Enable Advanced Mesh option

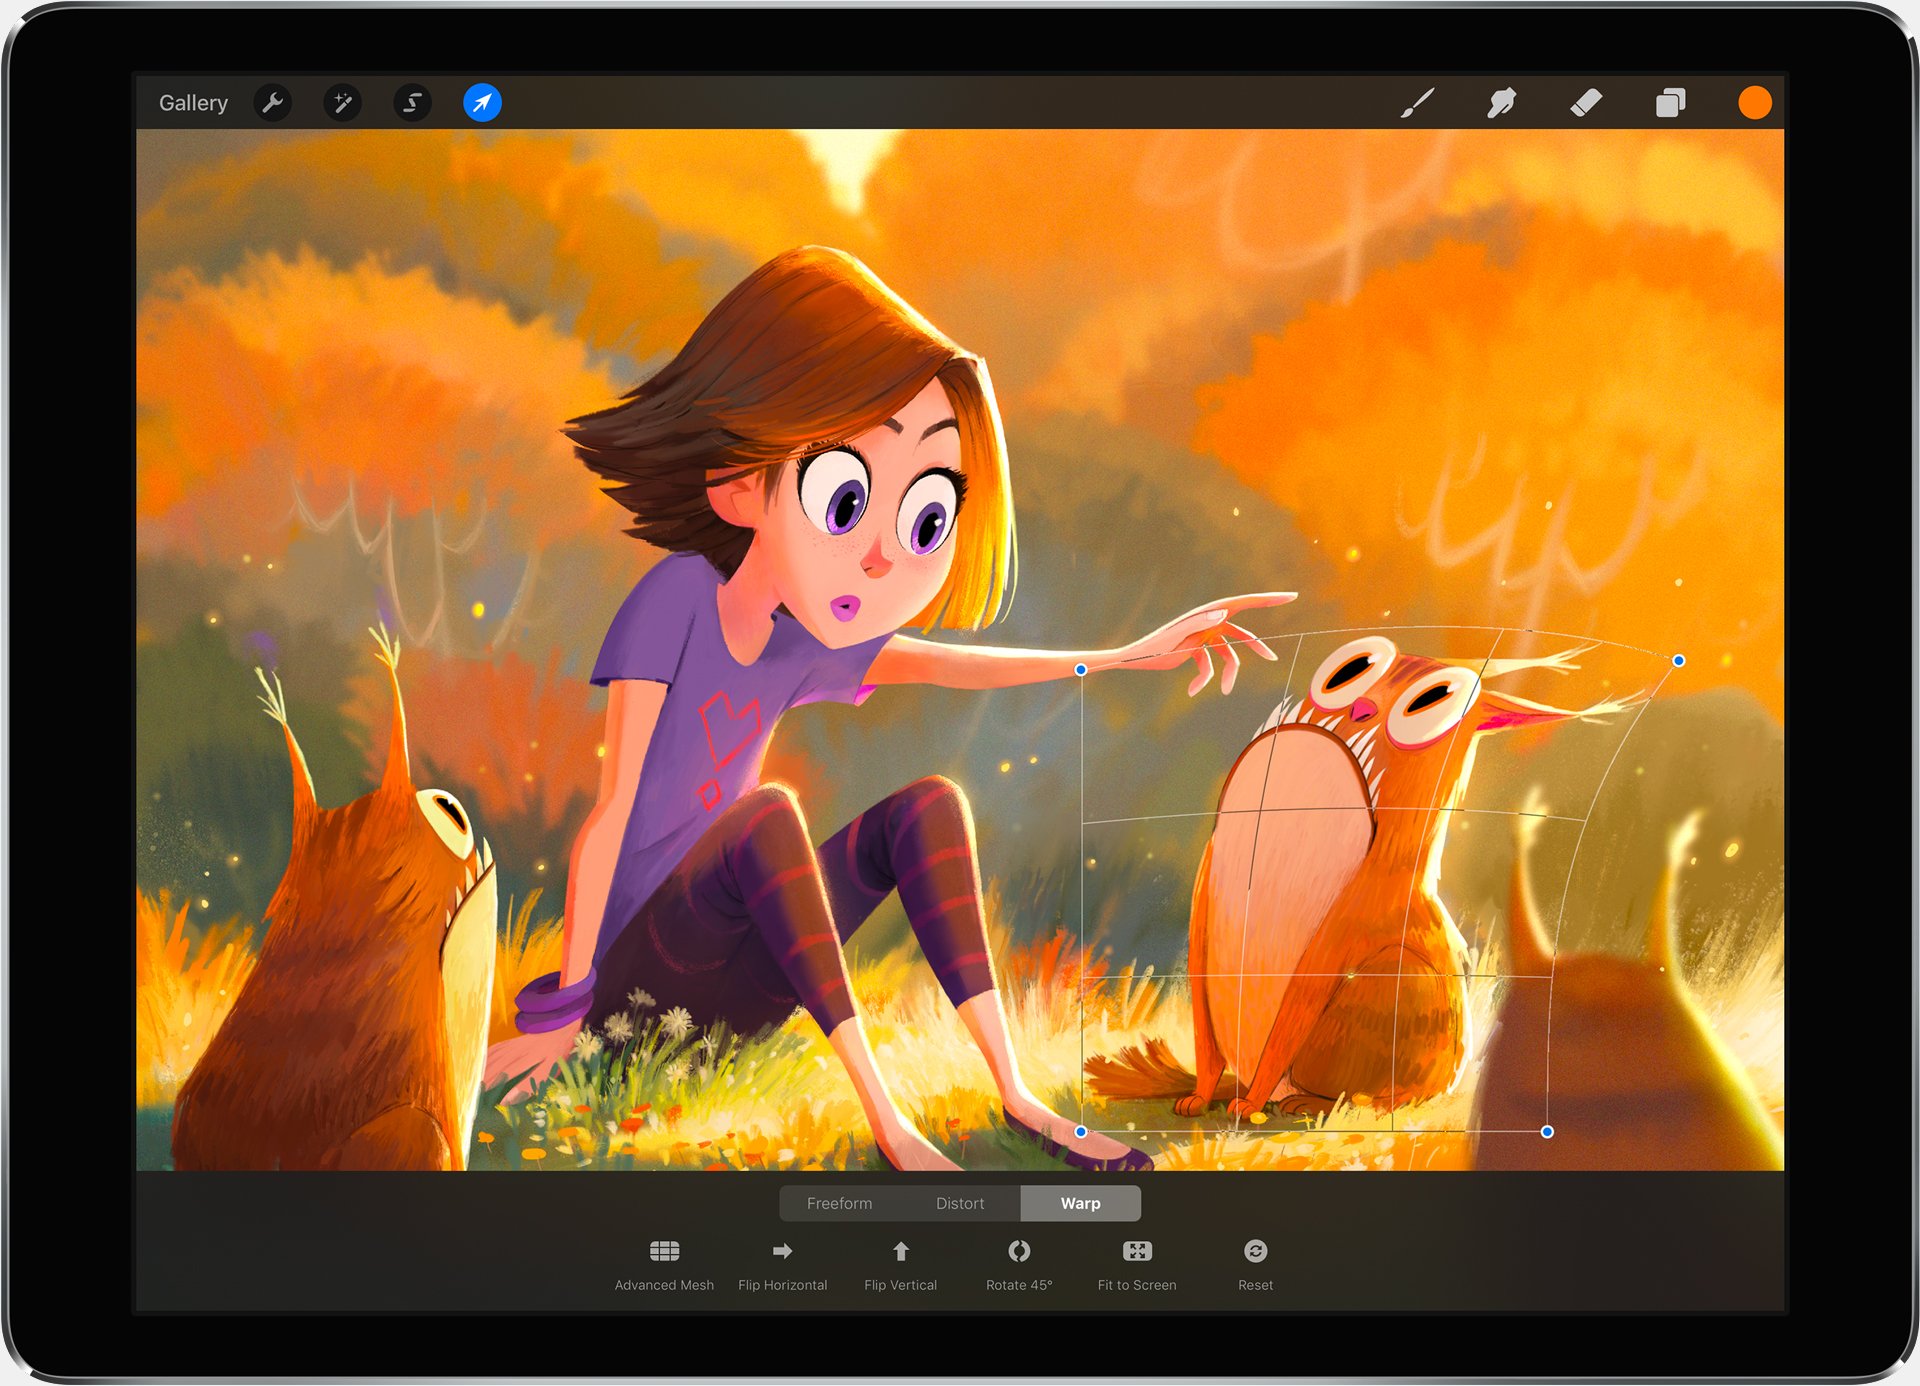click(664, 1263)
